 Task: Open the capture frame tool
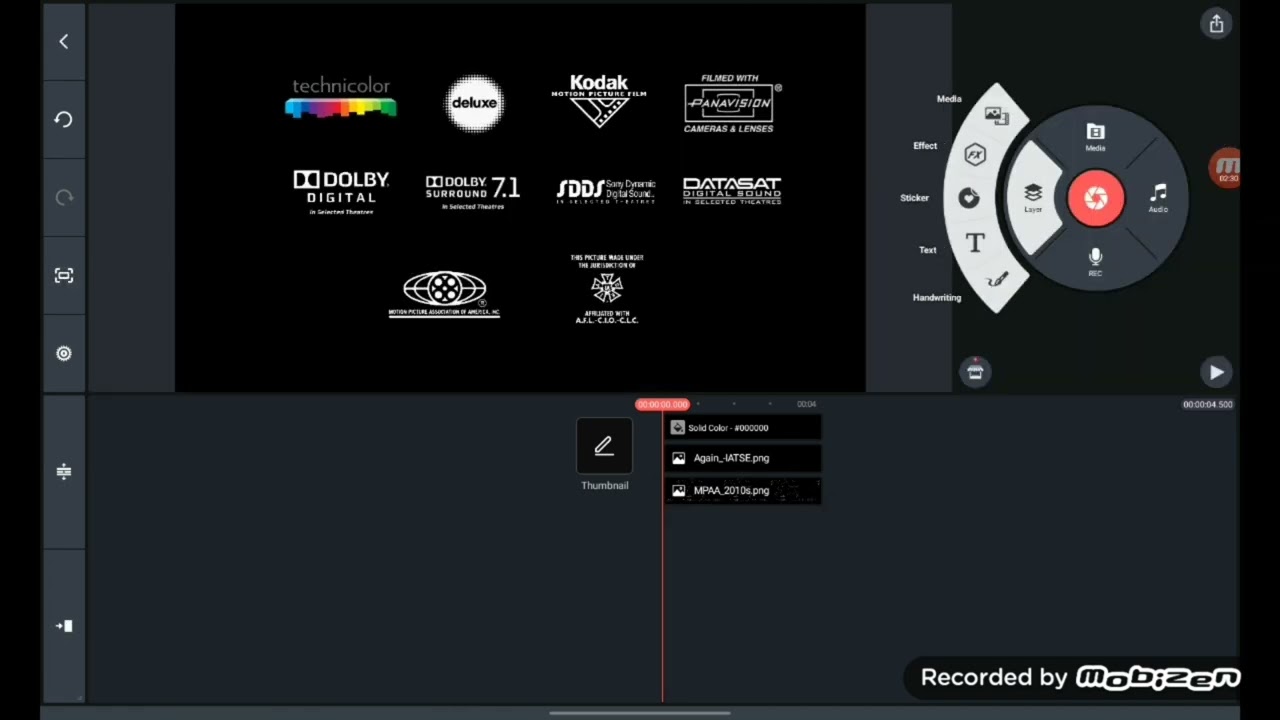tap(64, 275)
